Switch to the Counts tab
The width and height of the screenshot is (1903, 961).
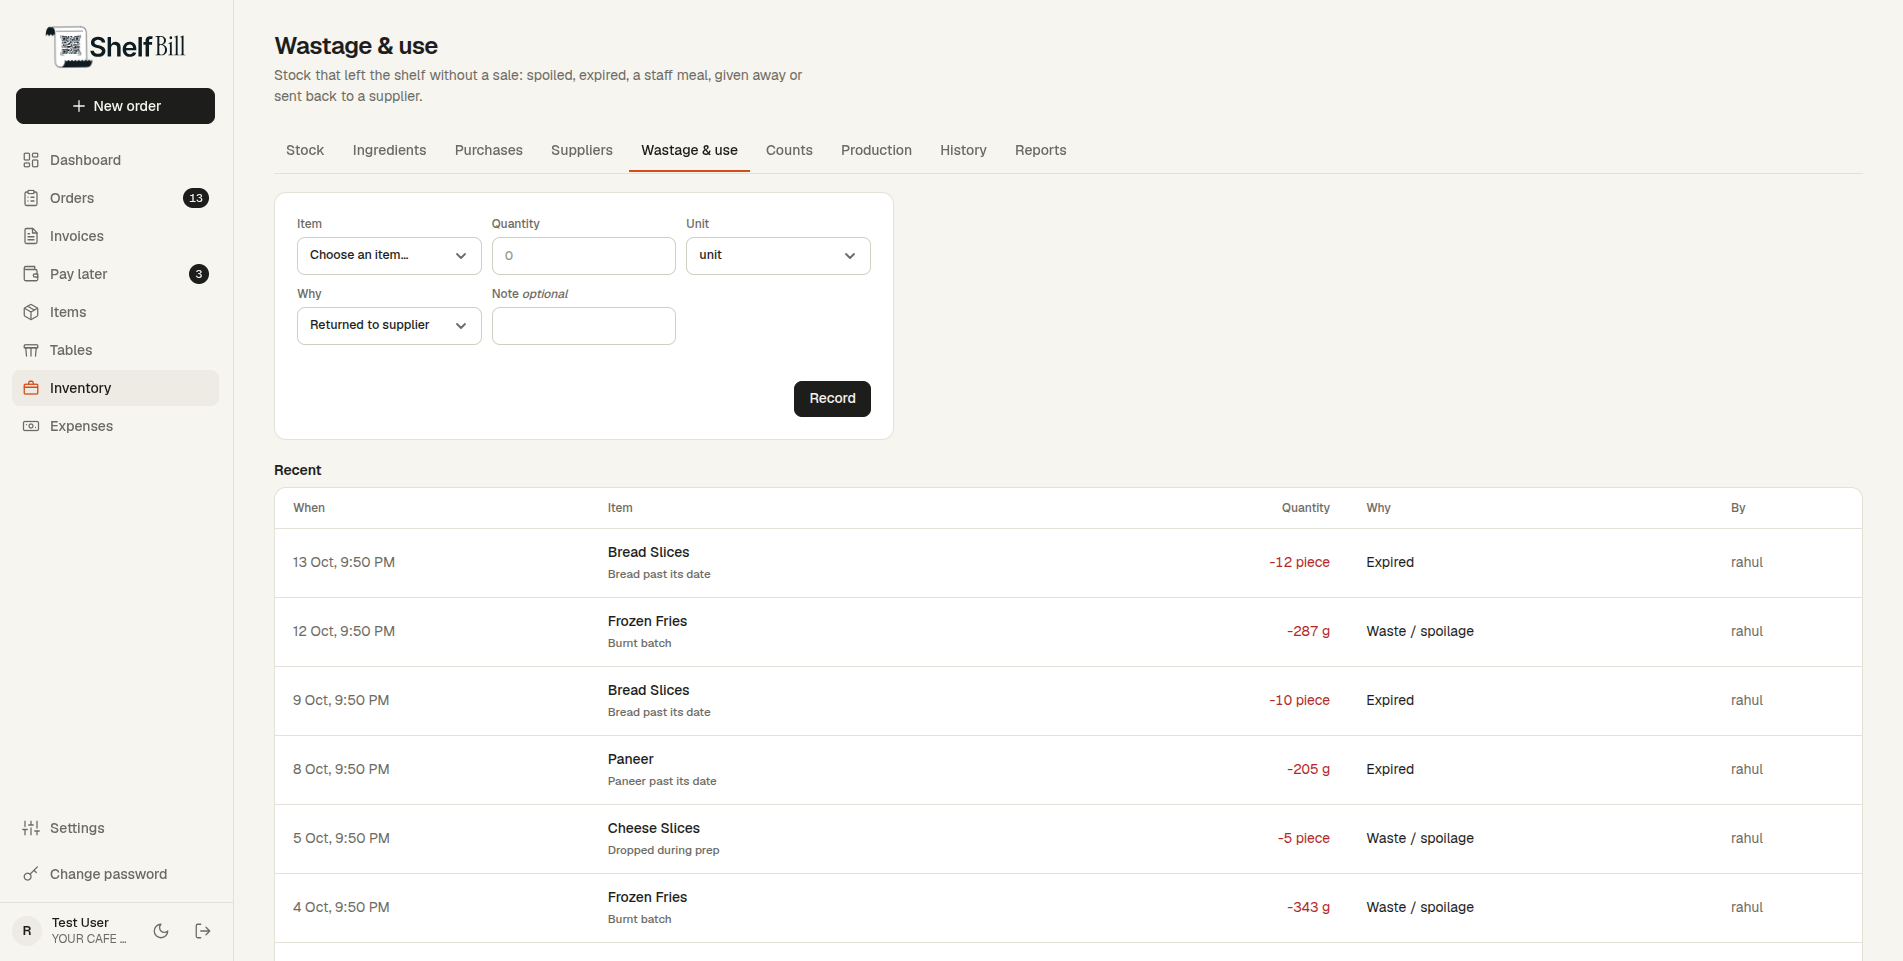(x=789, y=150)
